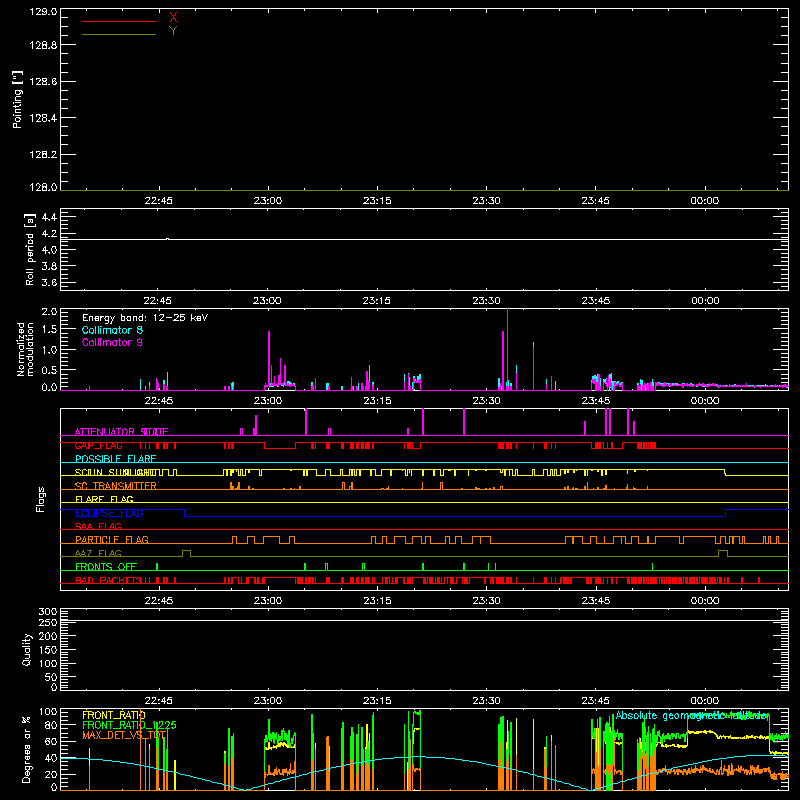Click the BAD_PACKETS flag label

(108, 580)
